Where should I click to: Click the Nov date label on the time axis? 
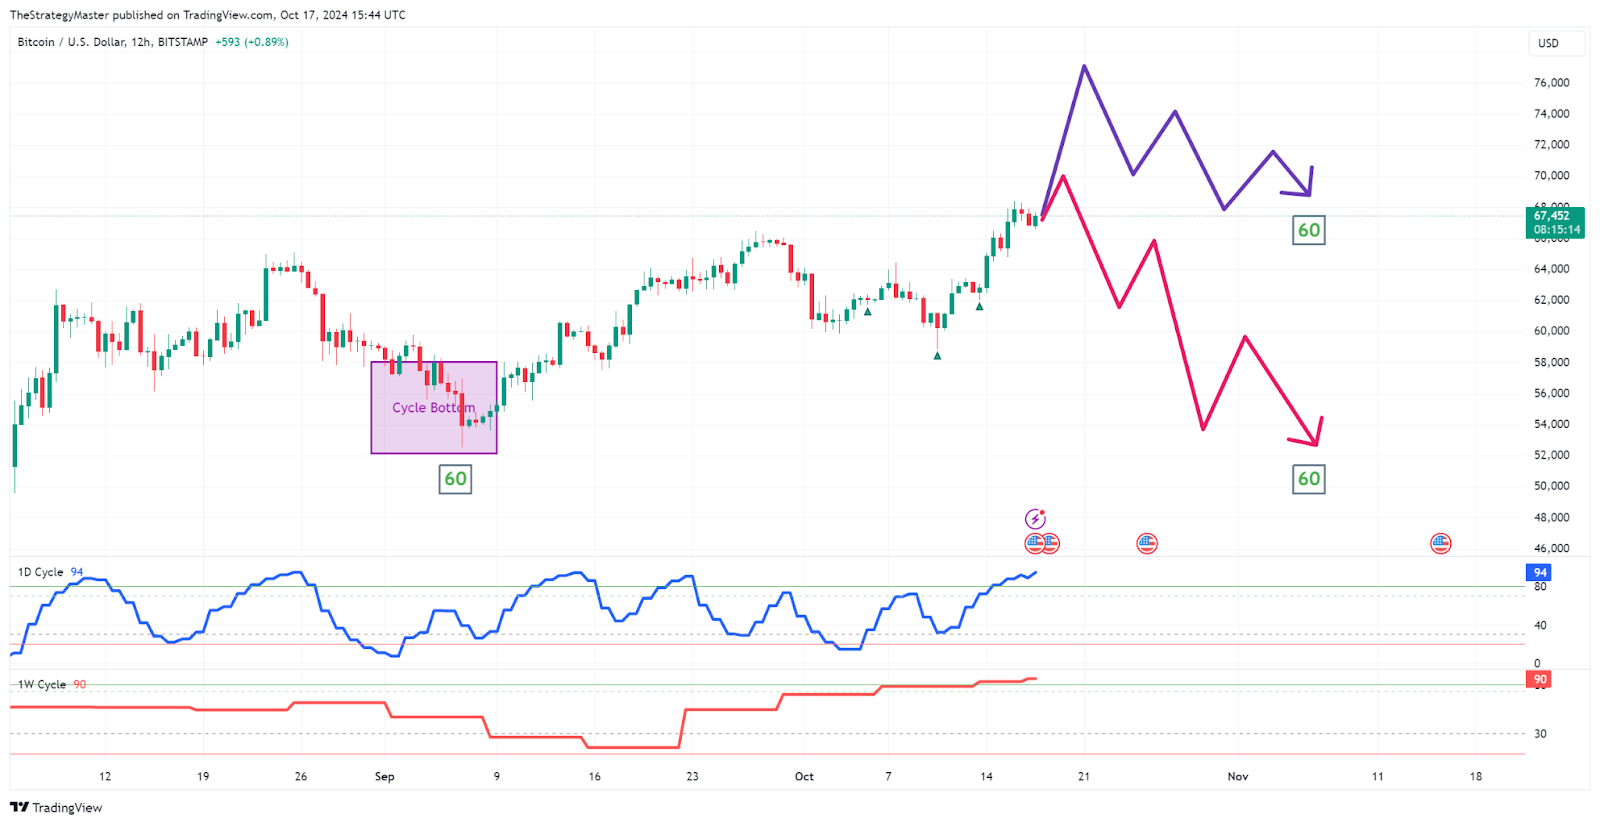coord(1238,776)
